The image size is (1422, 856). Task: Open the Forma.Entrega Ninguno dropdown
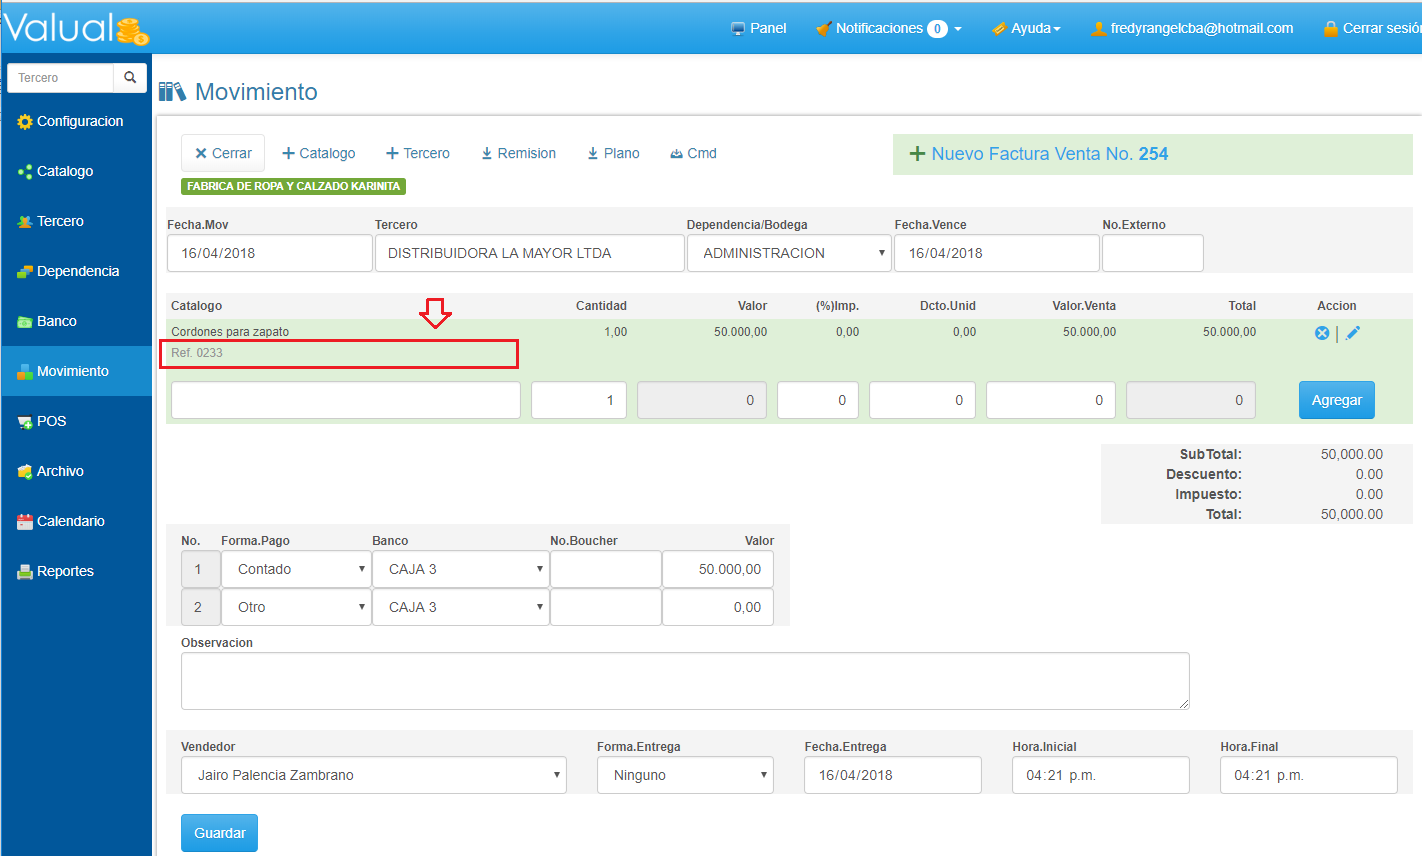tap(685, 775)
